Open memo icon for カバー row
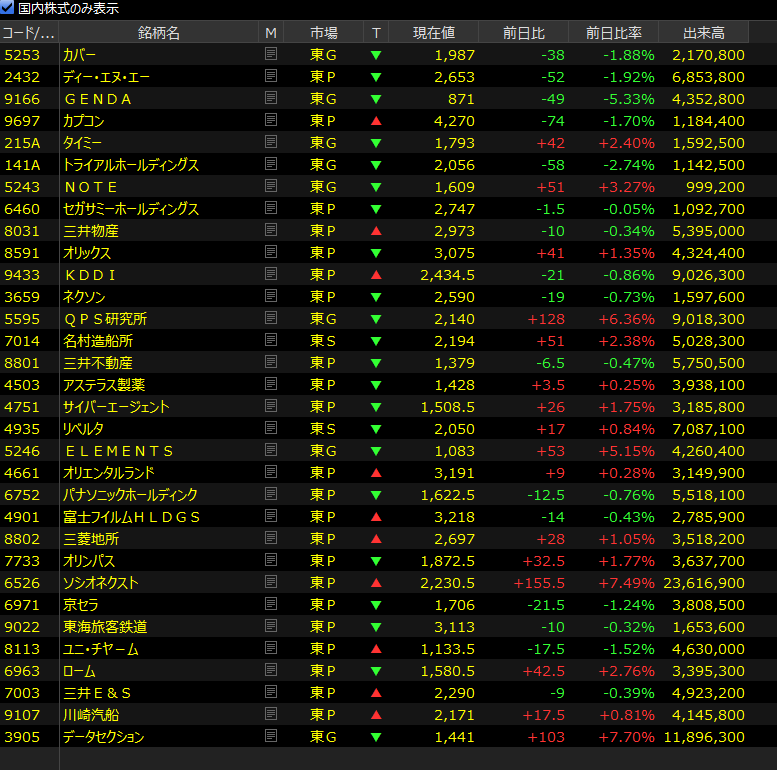 271,54
